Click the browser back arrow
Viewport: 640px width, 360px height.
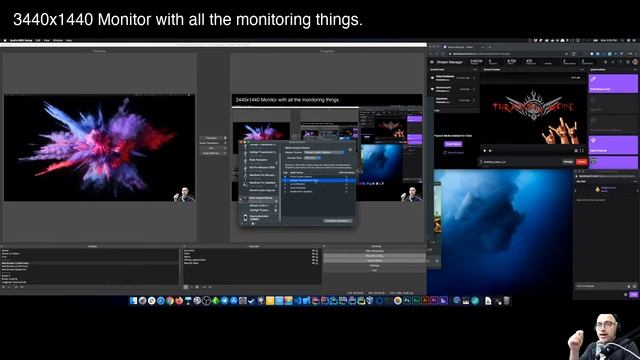coord(431,54)
